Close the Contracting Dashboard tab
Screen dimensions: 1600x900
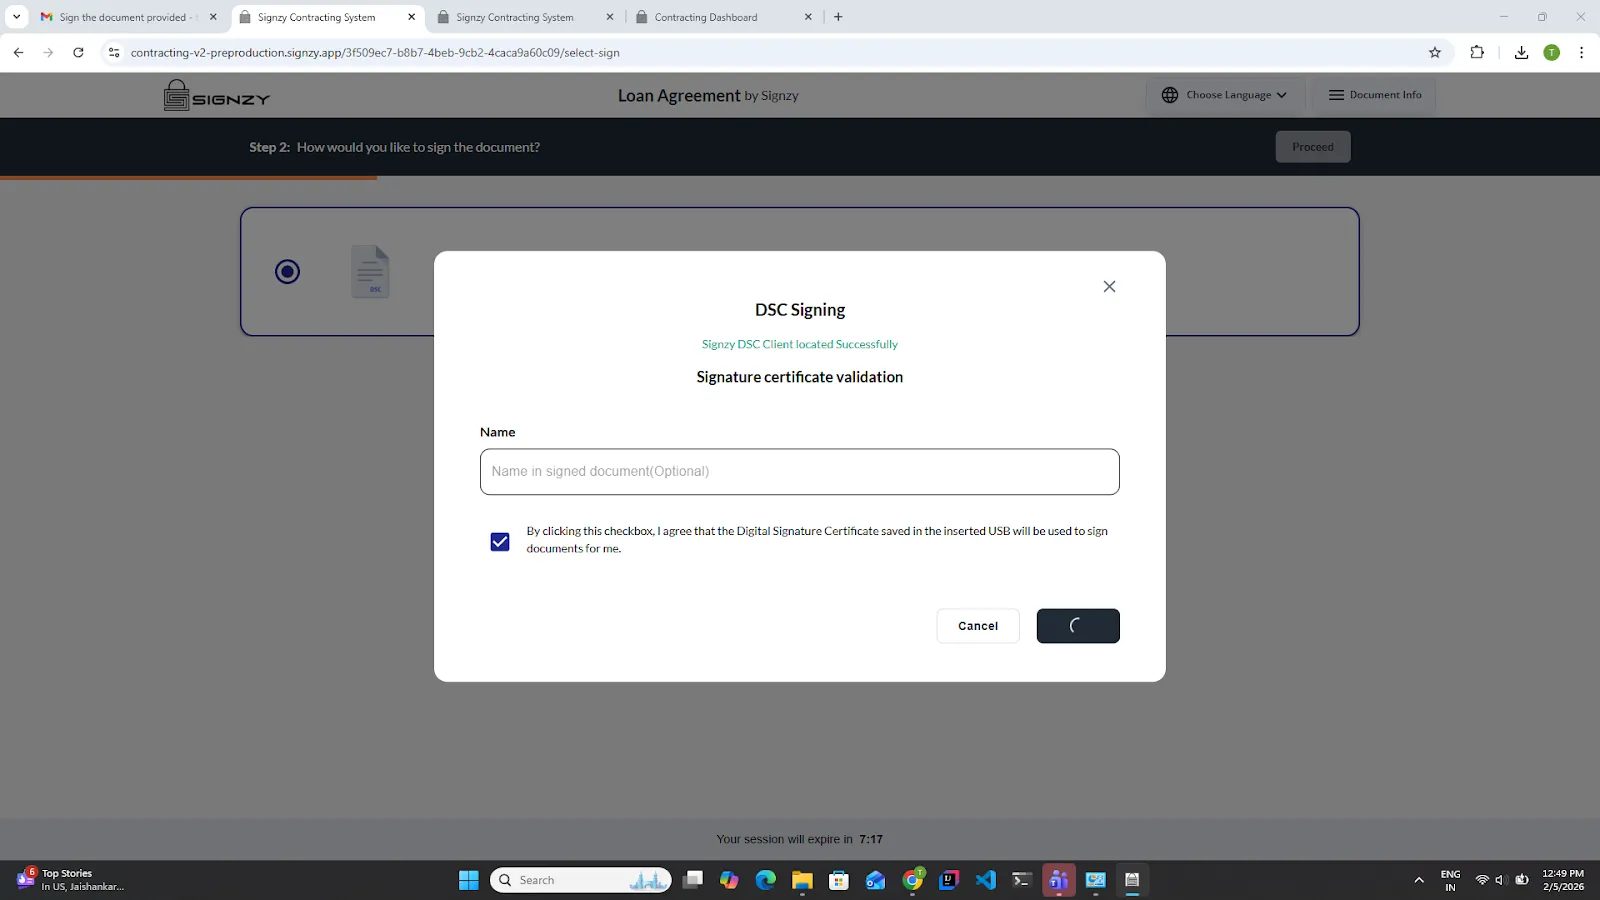(x=808, y=17)
